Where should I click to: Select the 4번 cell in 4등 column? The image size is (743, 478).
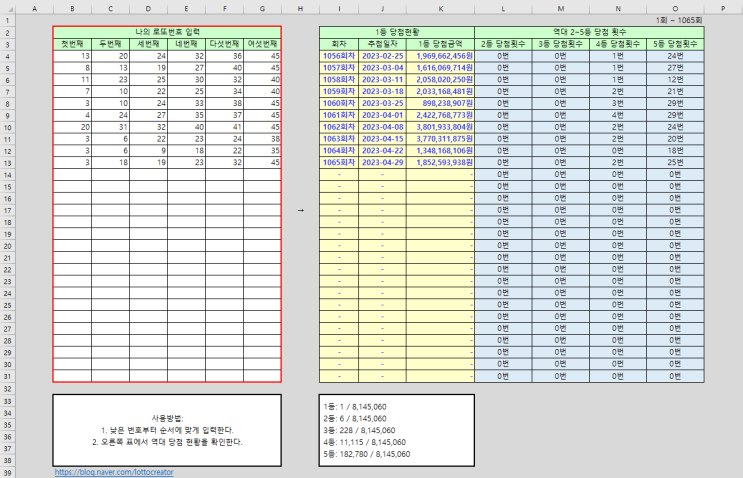pos(618,115)
